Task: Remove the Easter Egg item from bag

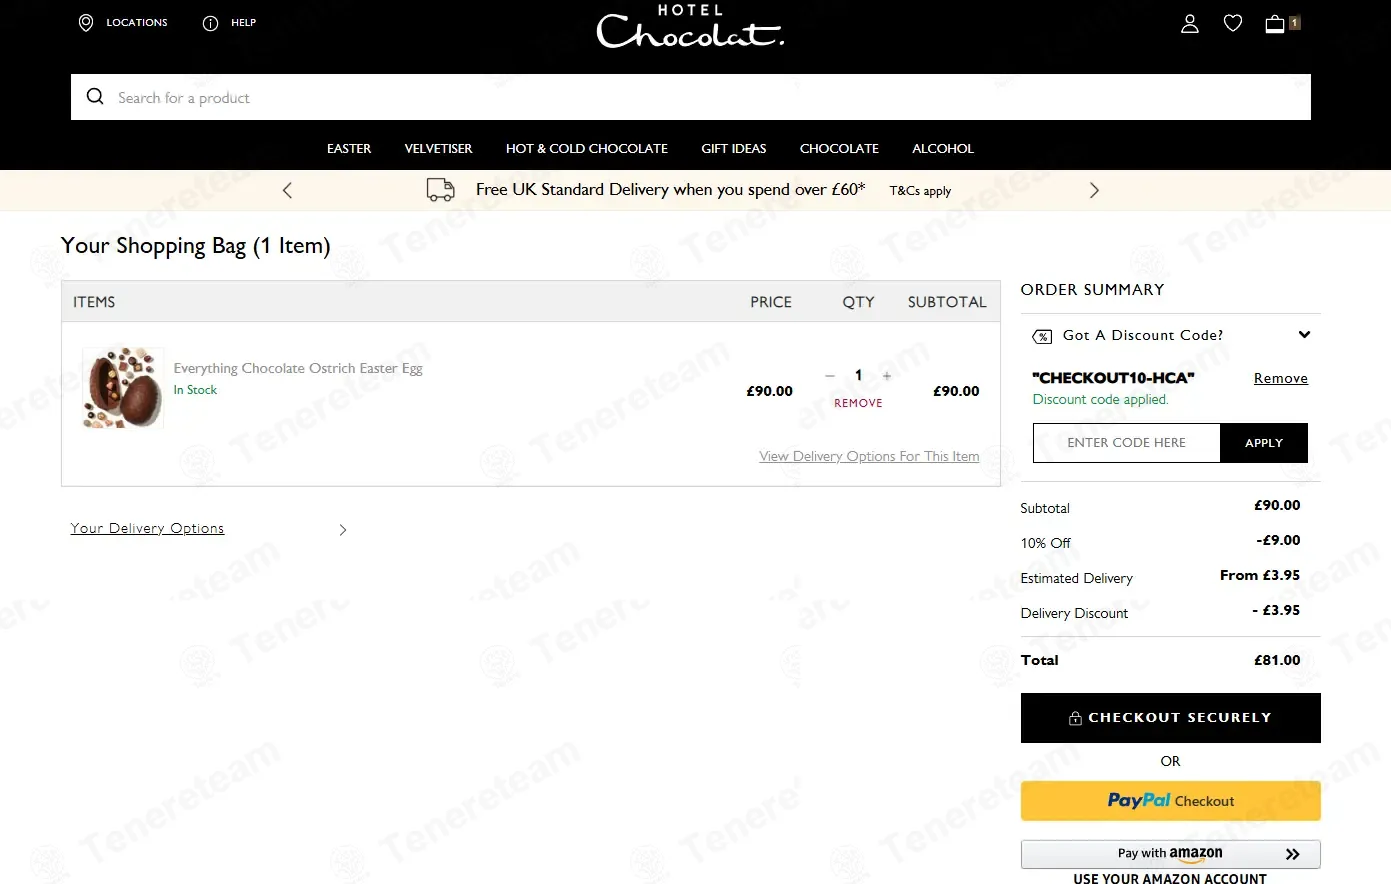Action: 858,403
